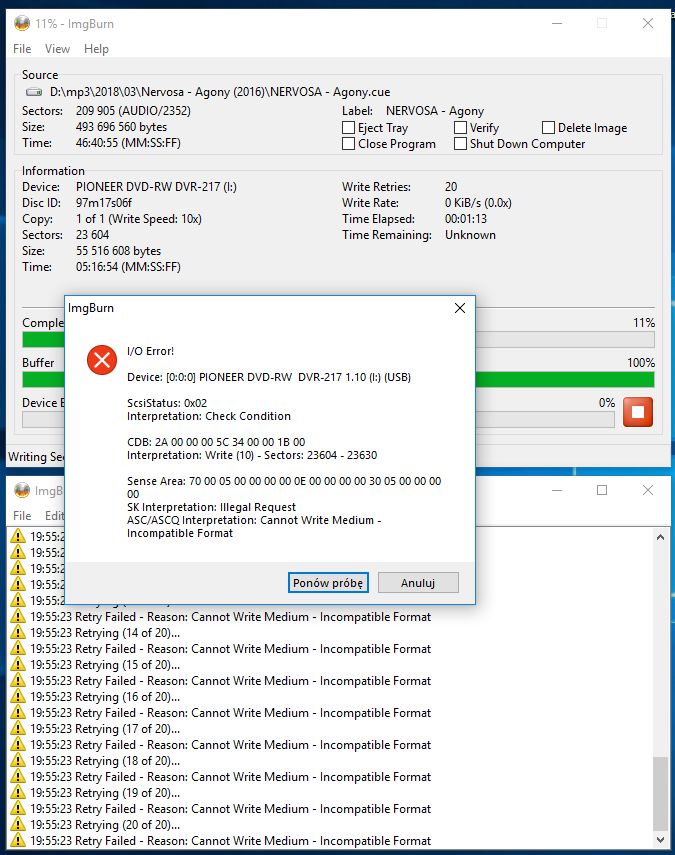675x855 pixels.
Task: Click the Sense Area hex line in the dialog
Action: coord(284,487)
